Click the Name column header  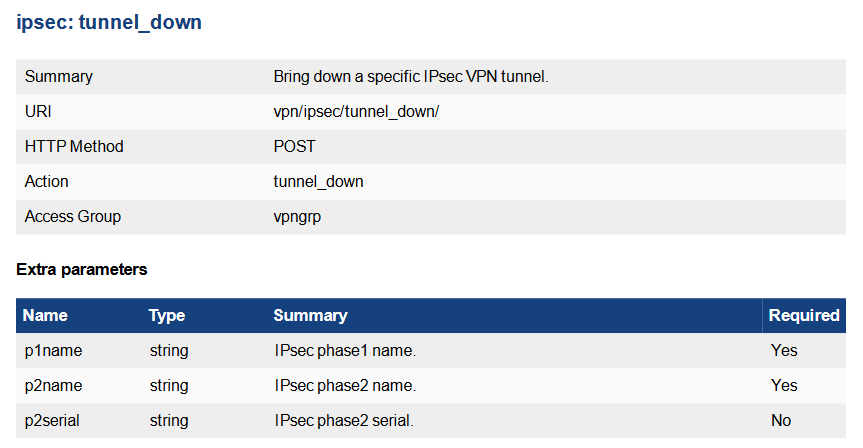point(45,315)
